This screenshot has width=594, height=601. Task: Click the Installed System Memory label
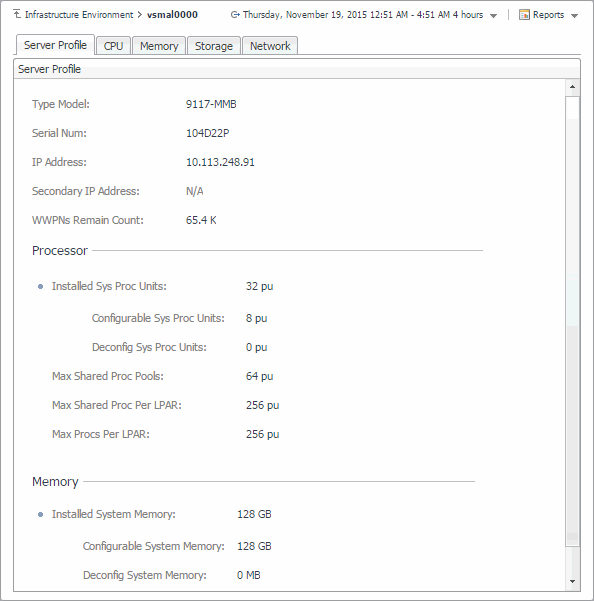[114, 514]
